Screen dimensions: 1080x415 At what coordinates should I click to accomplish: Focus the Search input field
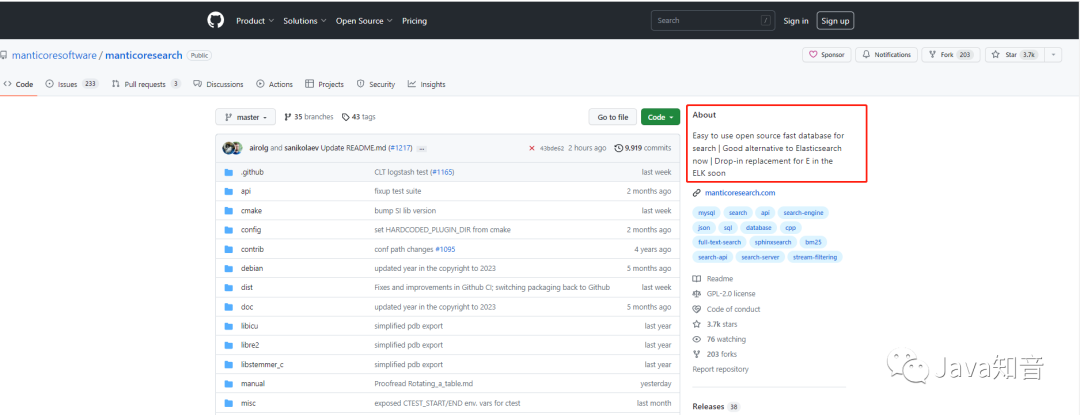pos(713,21)
